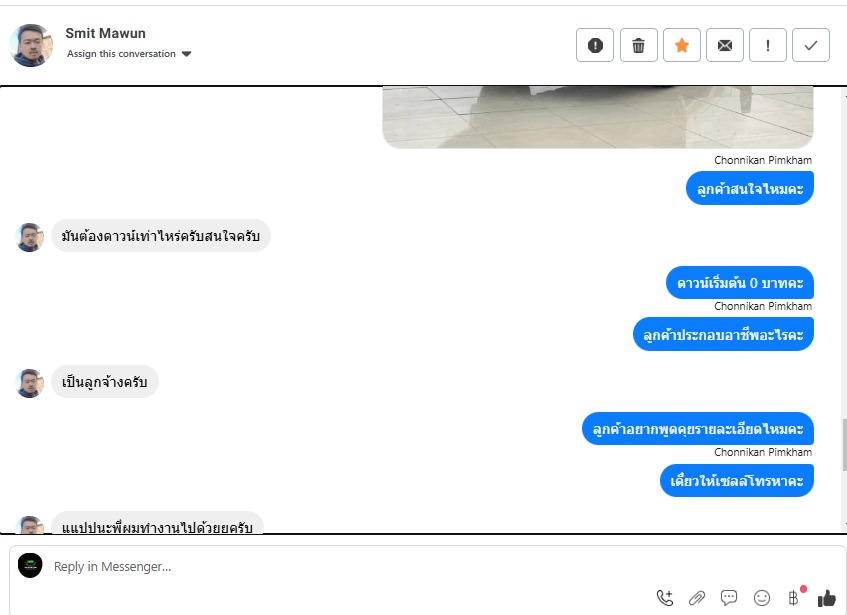847x615 pixels.
Task: Click Assign this conversation label
Action: click(x=122, y=54)
